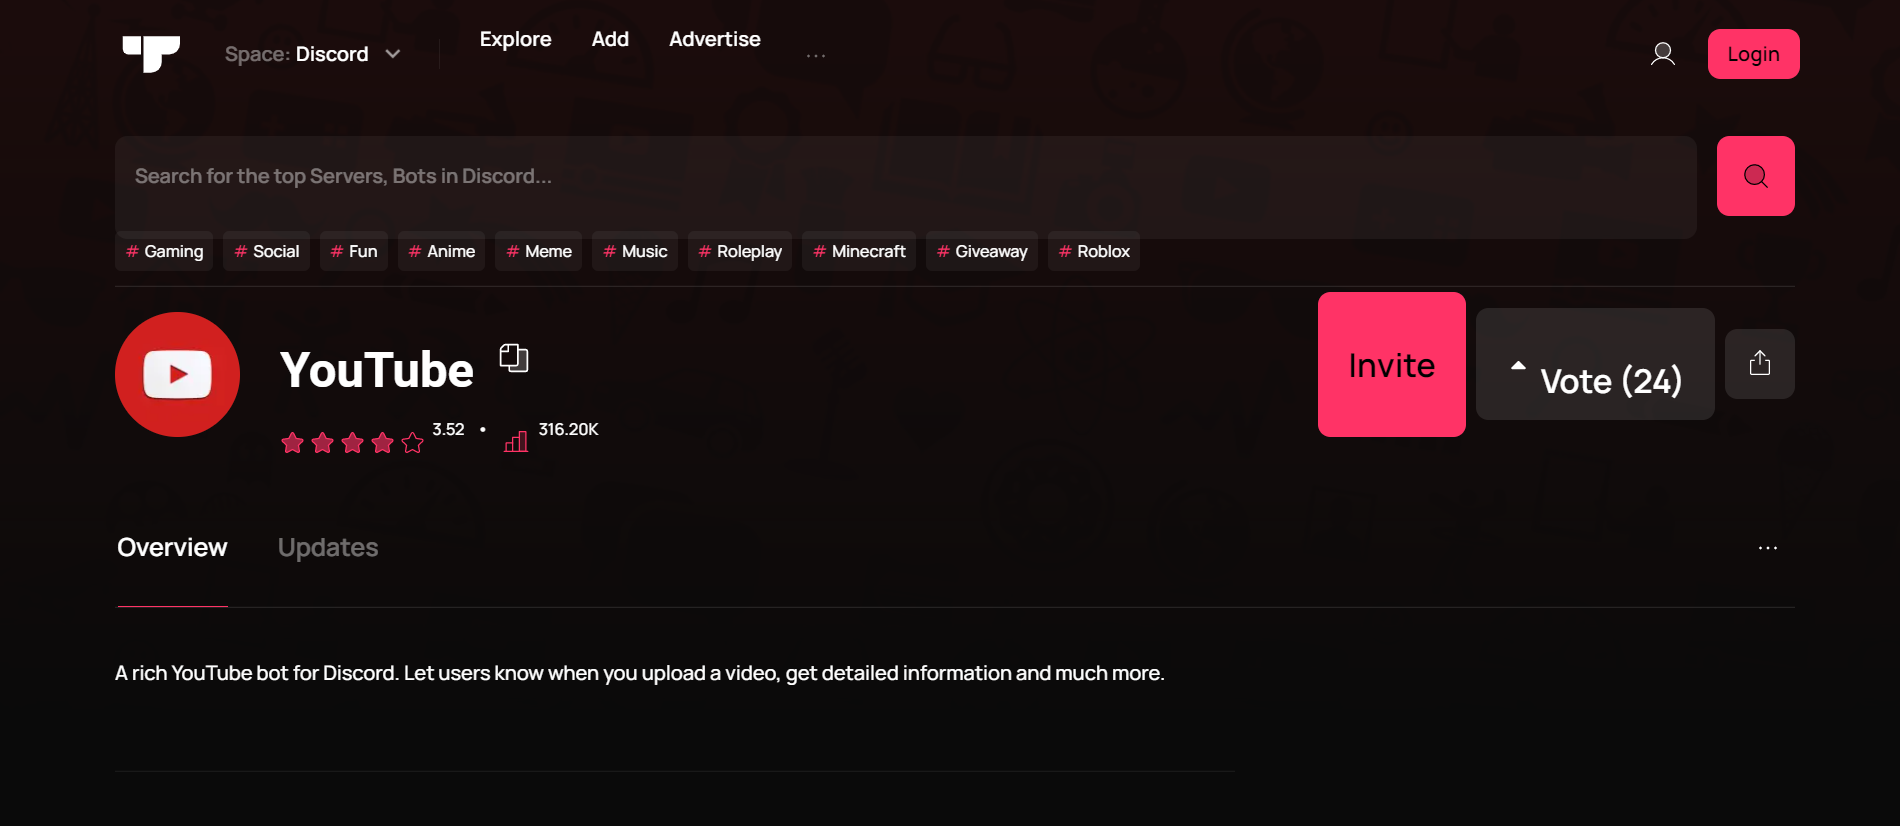
Task: Click the share icon button
Action: [1760, 364]
